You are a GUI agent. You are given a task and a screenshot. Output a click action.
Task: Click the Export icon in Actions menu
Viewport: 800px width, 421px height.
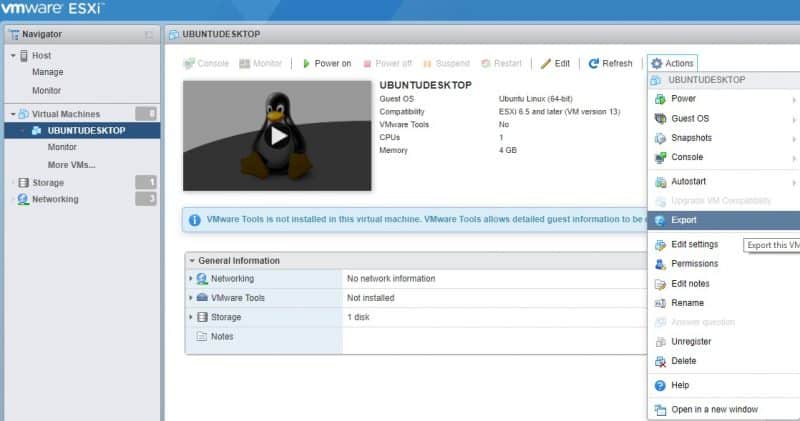click(659, 220)
